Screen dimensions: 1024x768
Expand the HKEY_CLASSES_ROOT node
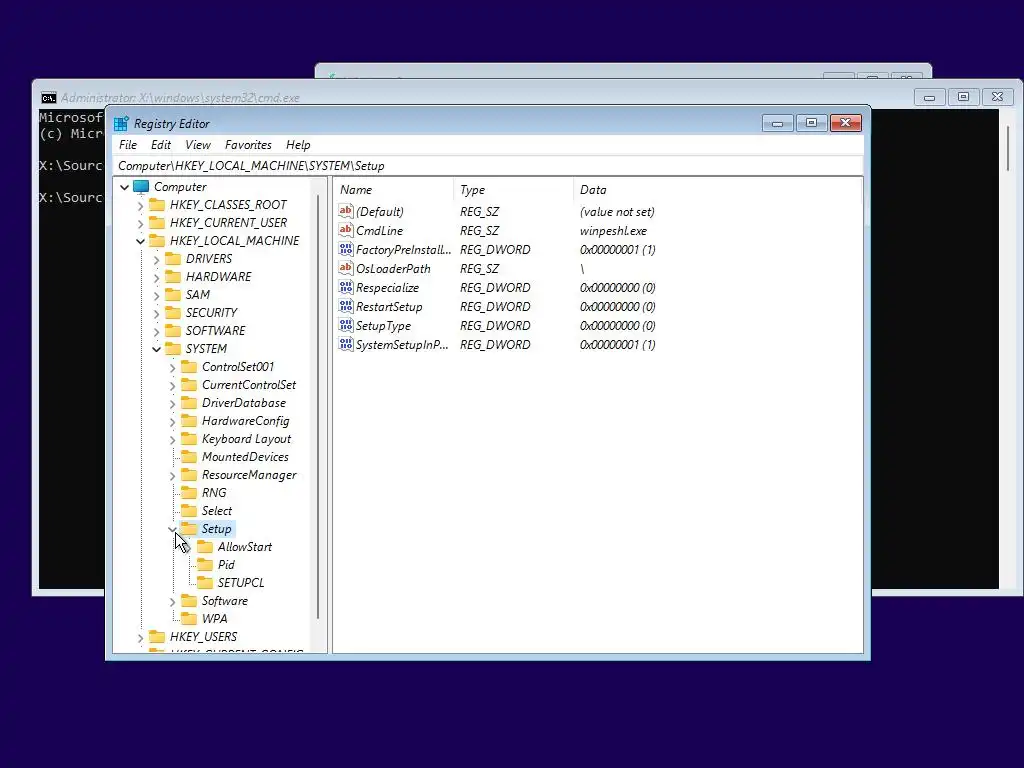[x=140, y=206]
